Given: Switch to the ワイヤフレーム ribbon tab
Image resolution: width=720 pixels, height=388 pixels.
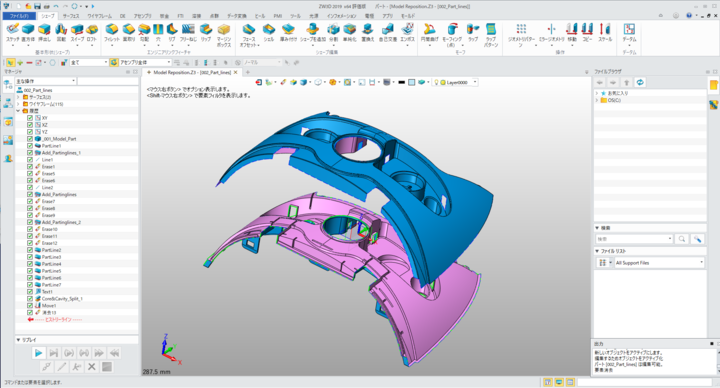Looking at the screenshot, I should pyautogui.click(x=100, y=16).
